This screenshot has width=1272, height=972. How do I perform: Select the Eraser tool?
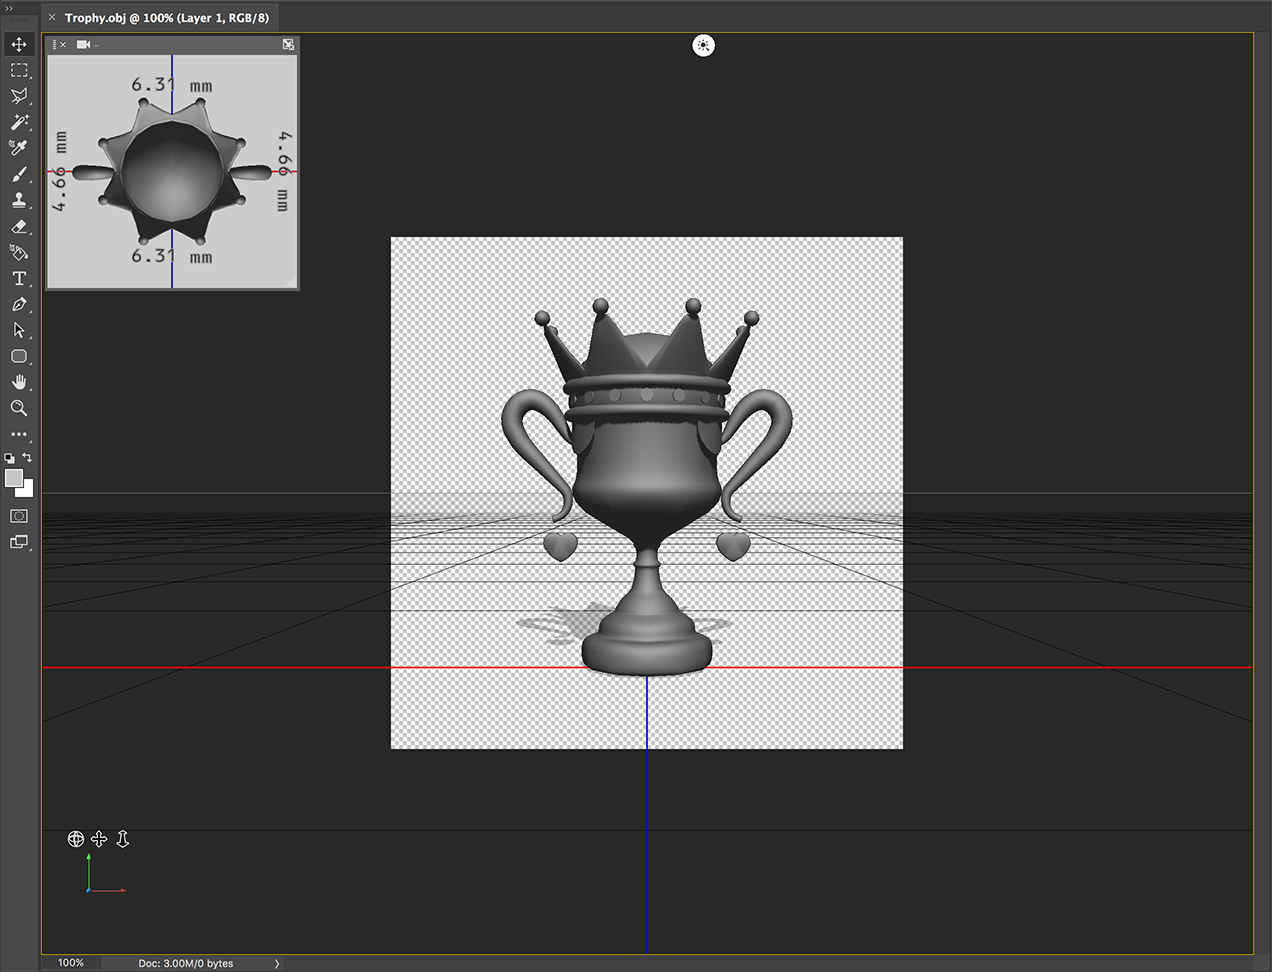point(18,227)
